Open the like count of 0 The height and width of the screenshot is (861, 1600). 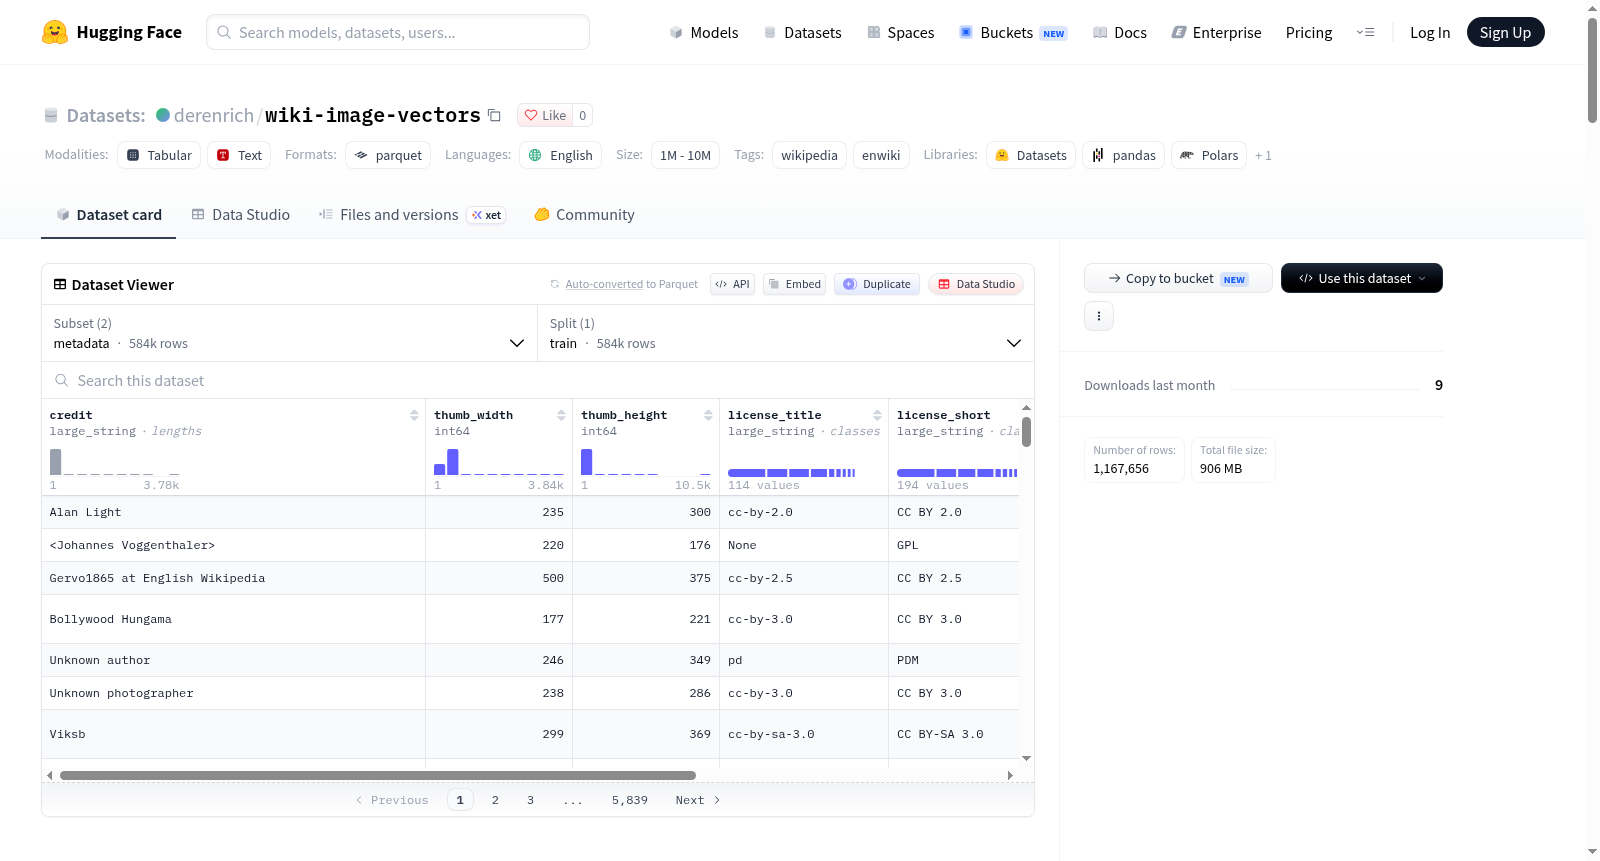coord(583,115)
